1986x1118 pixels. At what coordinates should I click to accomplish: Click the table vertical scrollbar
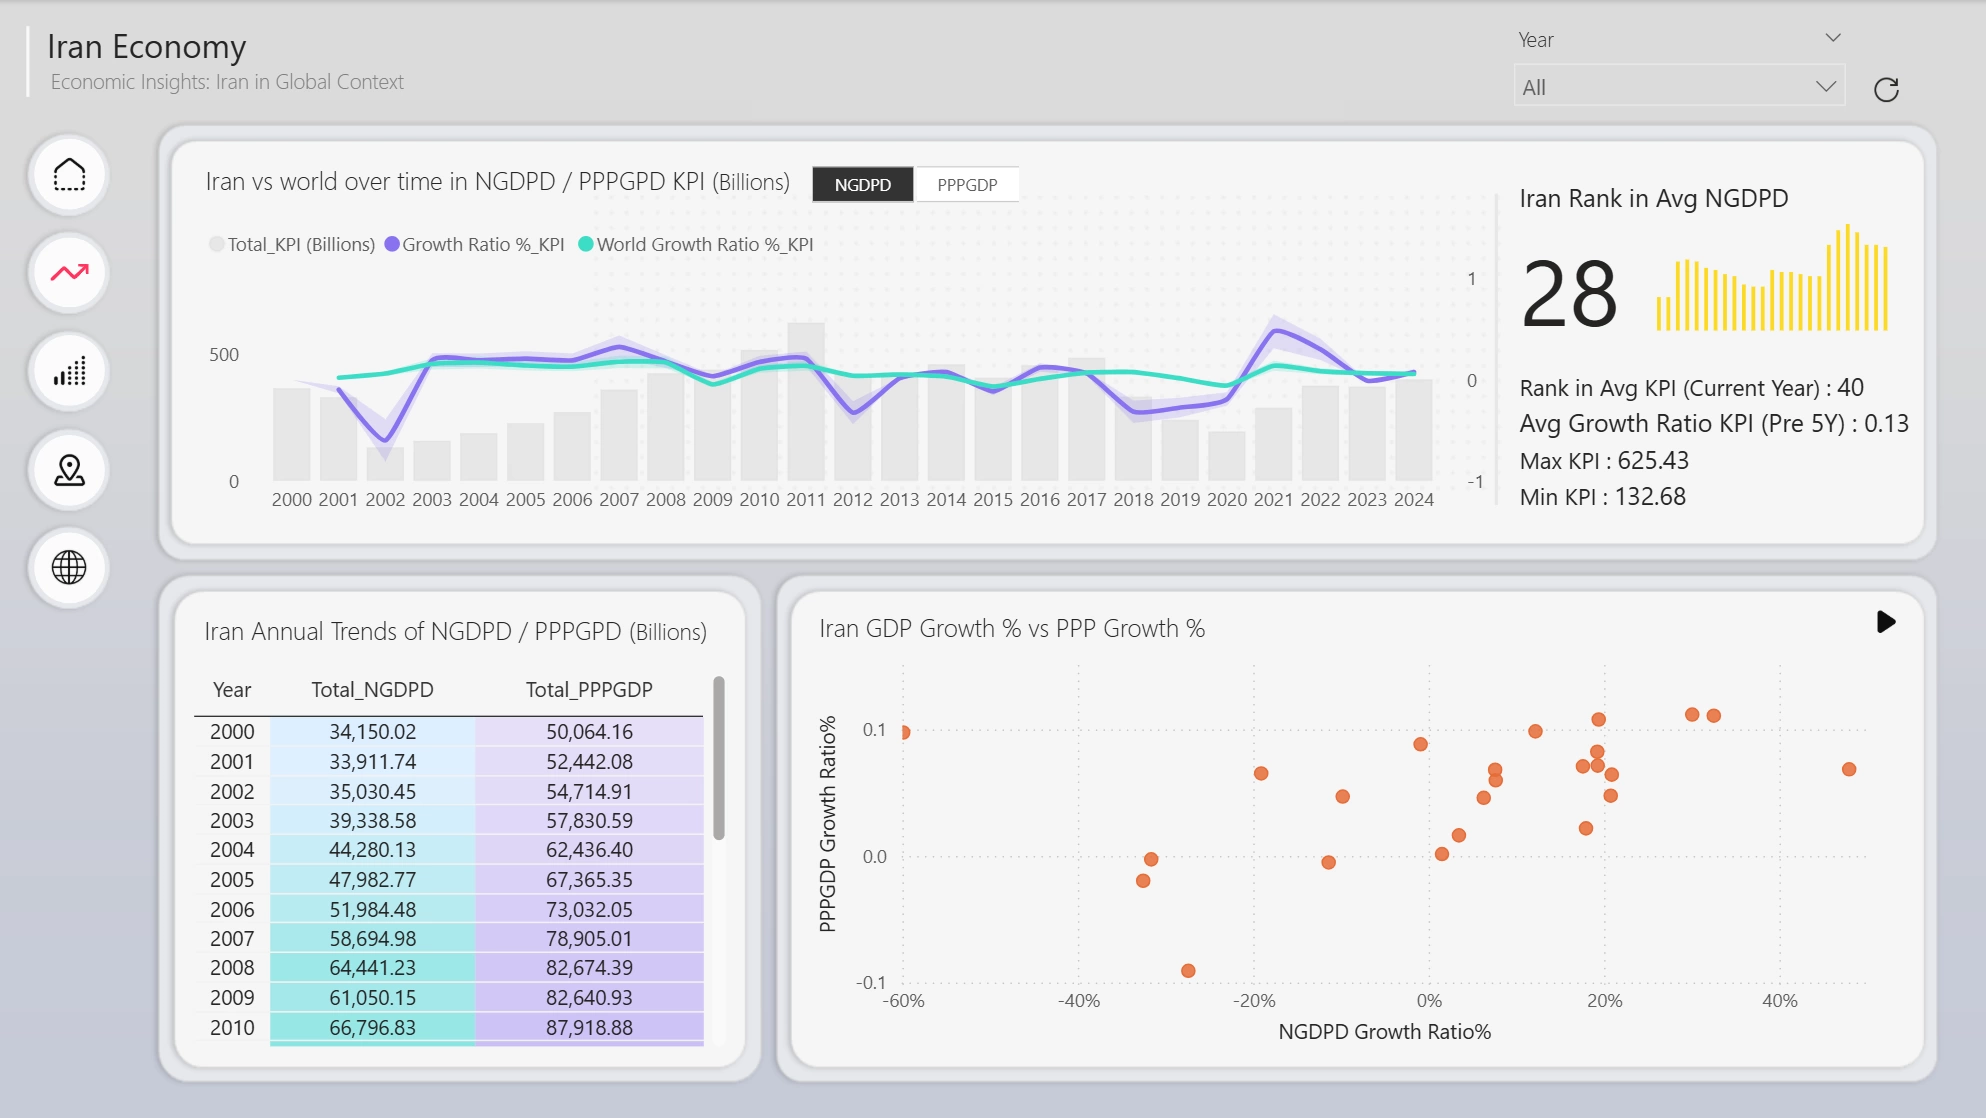(x=719, y=759)
